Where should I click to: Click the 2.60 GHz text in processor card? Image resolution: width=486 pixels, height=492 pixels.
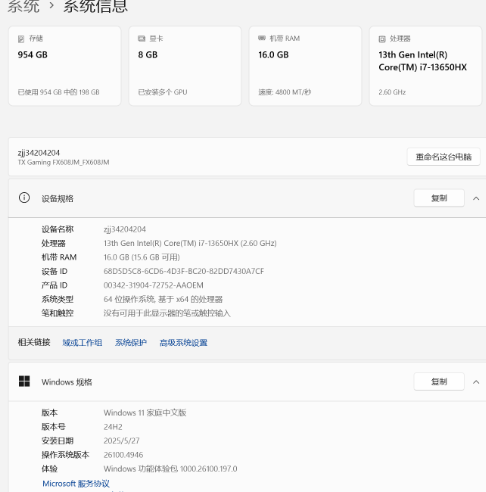pos(392,92)
